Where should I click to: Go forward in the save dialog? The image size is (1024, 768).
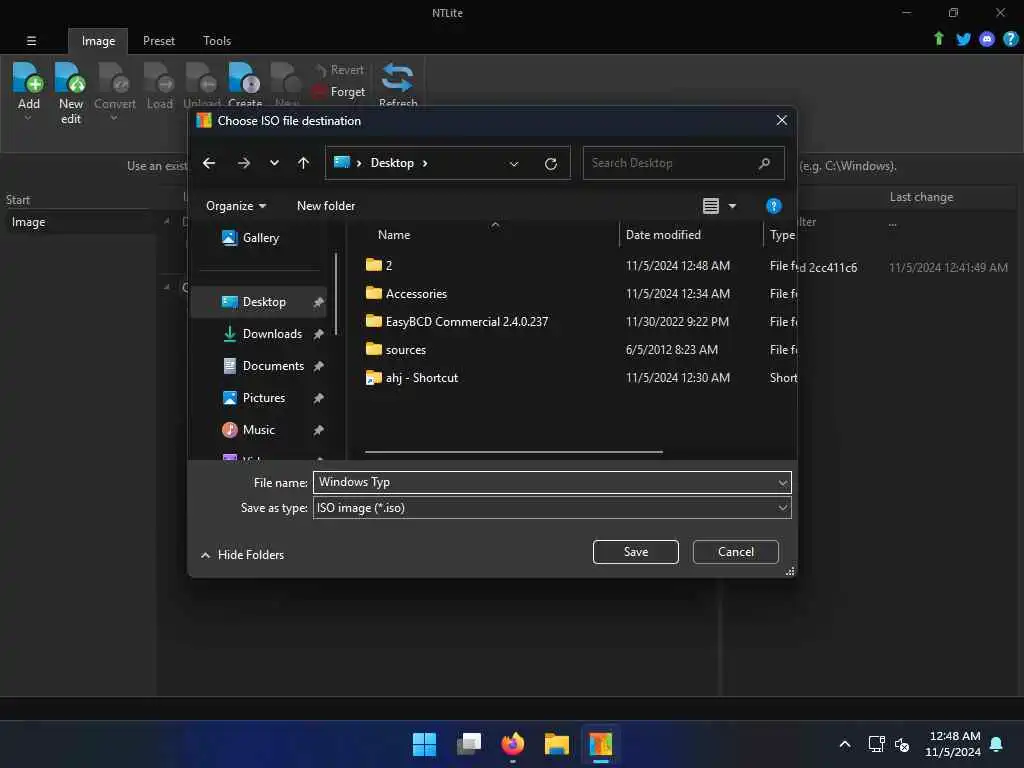pyautogui.click(x=244, y=163)
